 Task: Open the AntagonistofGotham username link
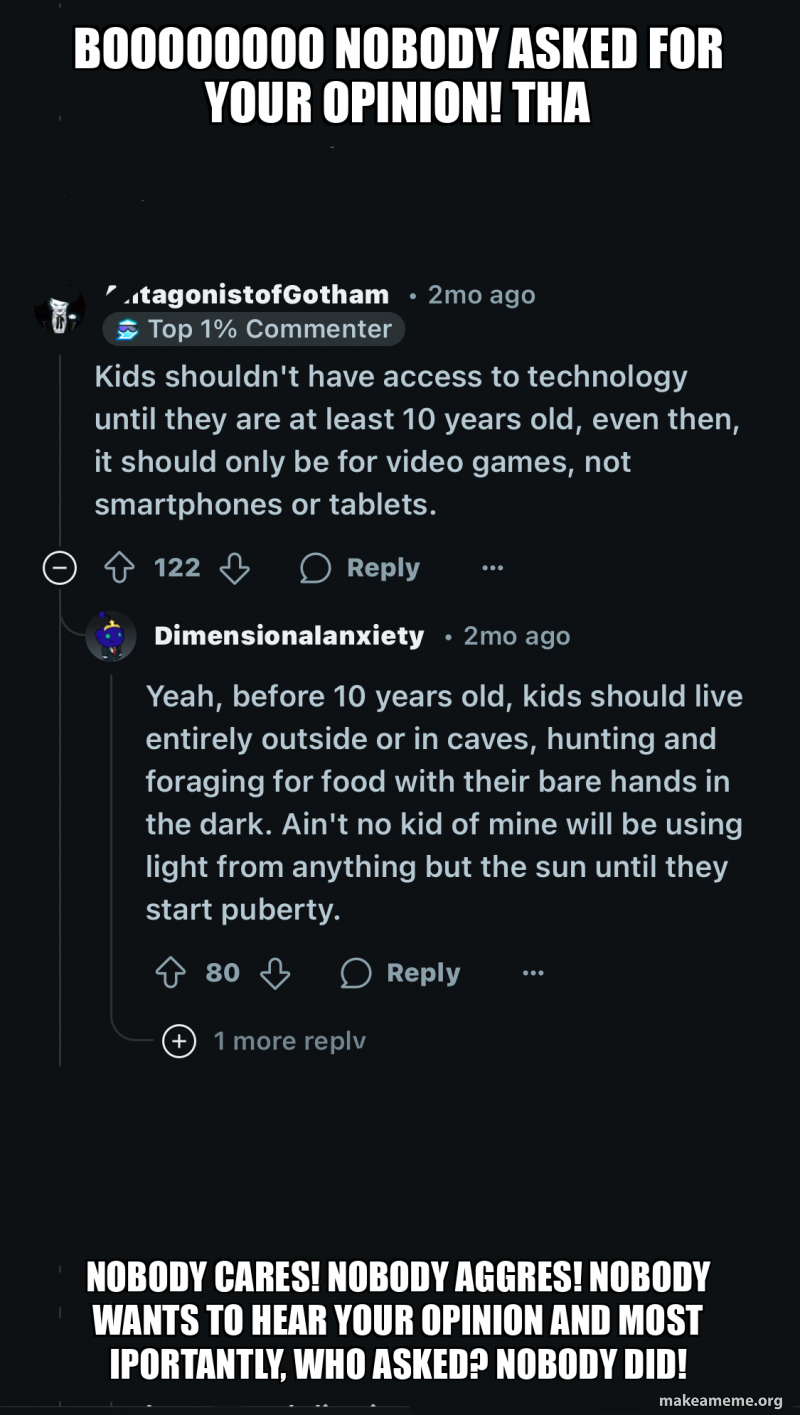247,295
